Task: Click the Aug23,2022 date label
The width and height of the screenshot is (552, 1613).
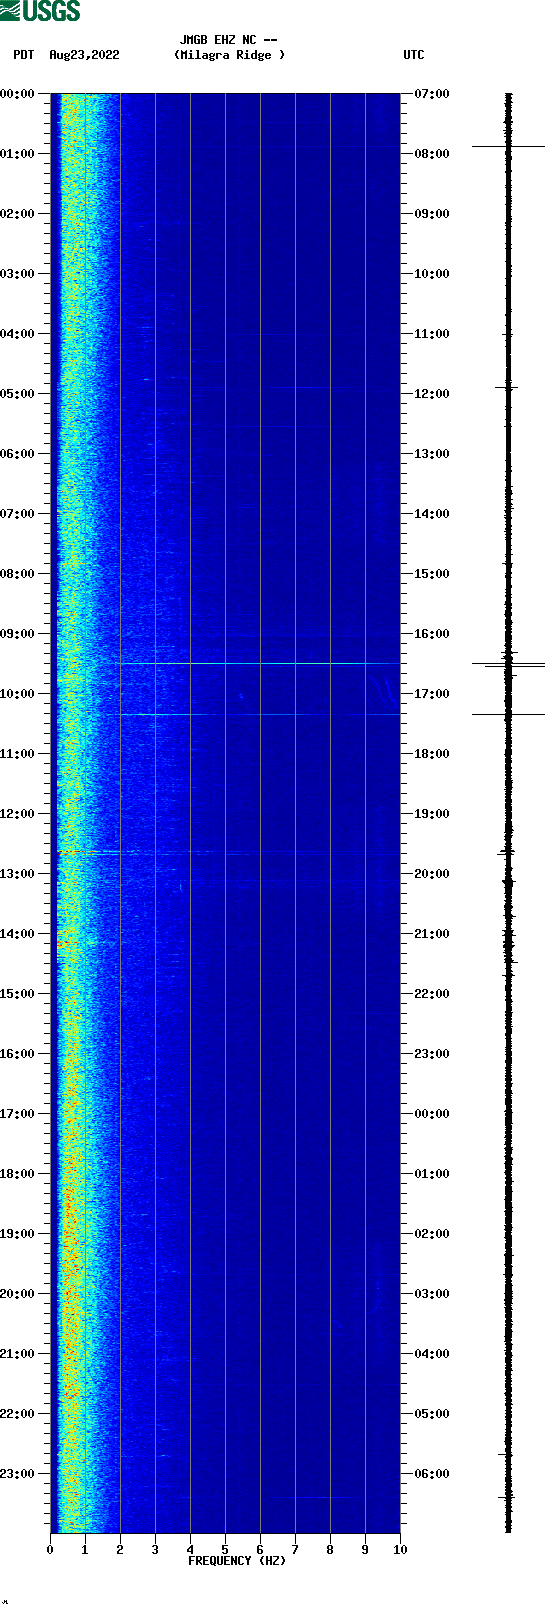Action: [x=84, y=55]
